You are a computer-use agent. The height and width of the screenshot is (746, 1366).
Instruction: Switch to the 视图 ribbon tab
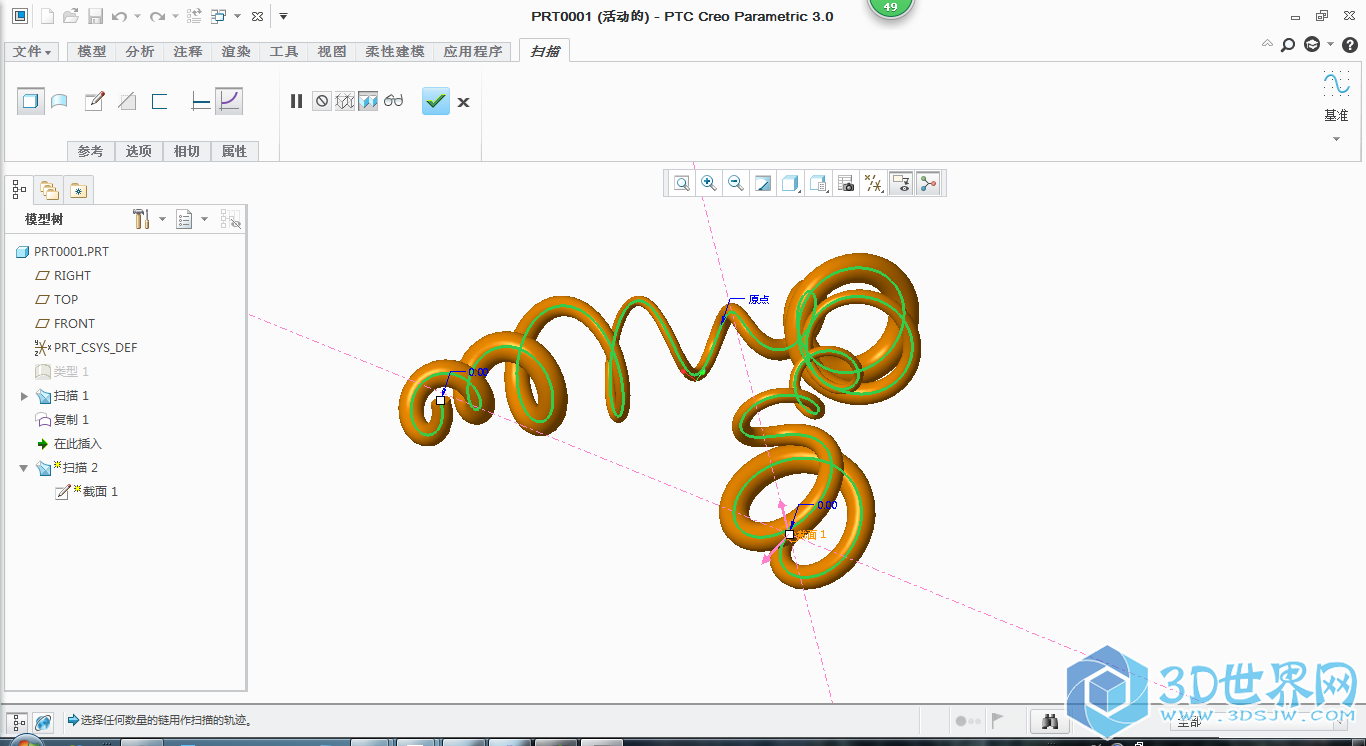click(x=332, y=51)
